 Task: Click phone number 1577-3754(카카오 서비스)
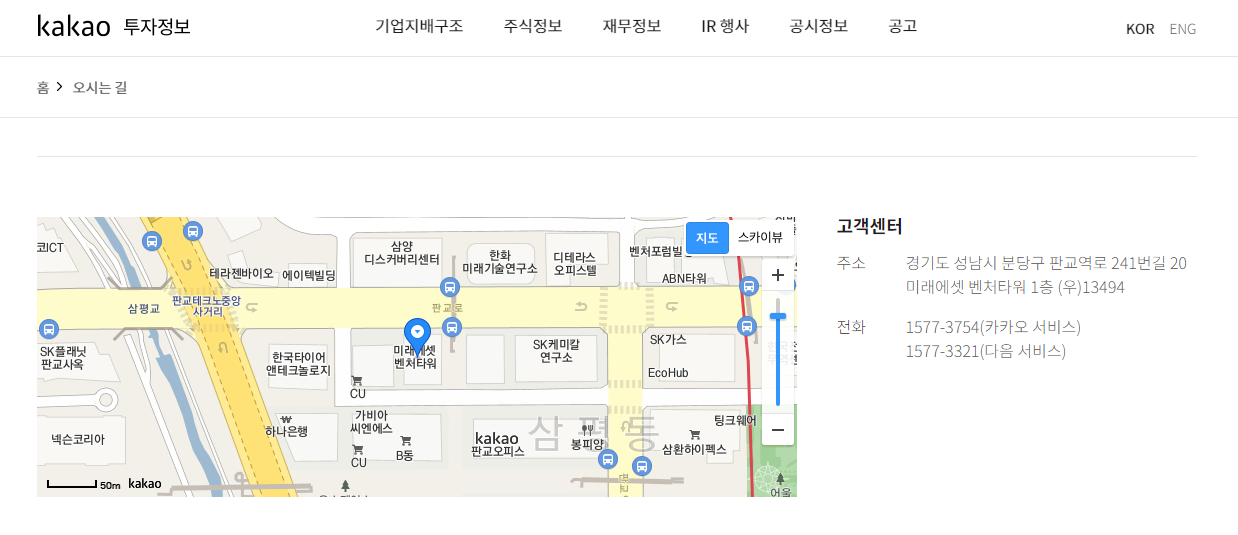(993, 327)
